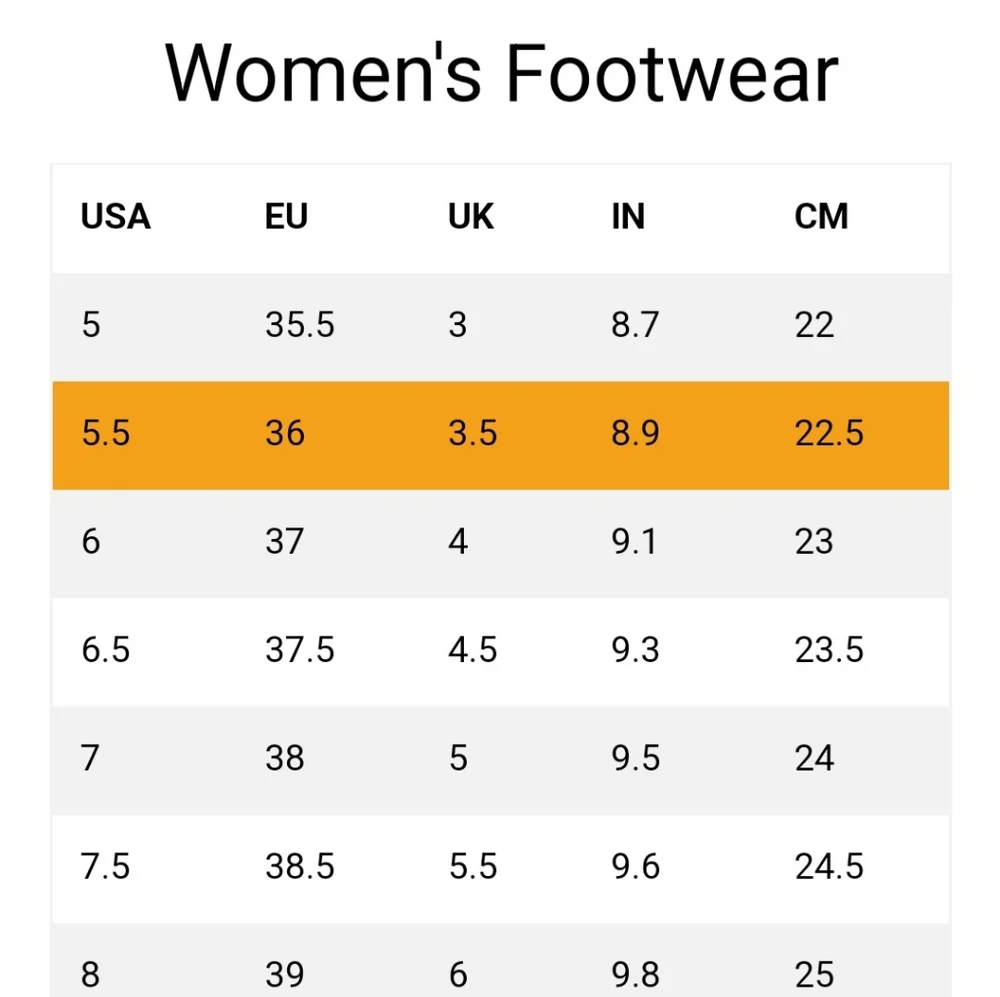Choose USA size 6 row
This screenshot has height=997, width=1000.
tap(501, 543)
